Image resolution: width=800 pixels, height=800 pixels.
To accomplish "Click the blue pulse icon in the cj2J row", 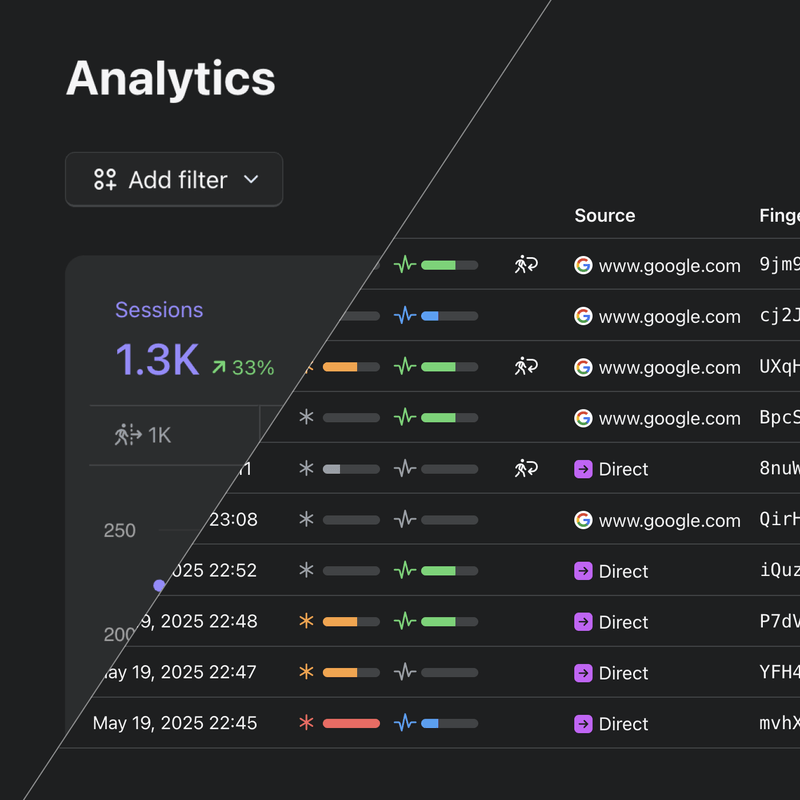I will click(405, 316).
